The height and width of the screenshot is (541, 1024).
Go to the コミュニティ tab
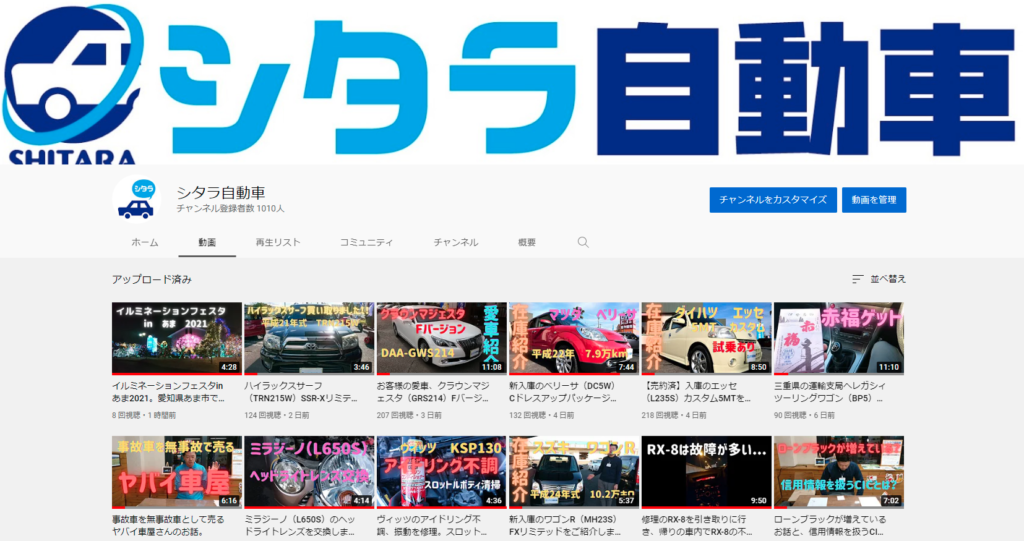tap(366, 242)
